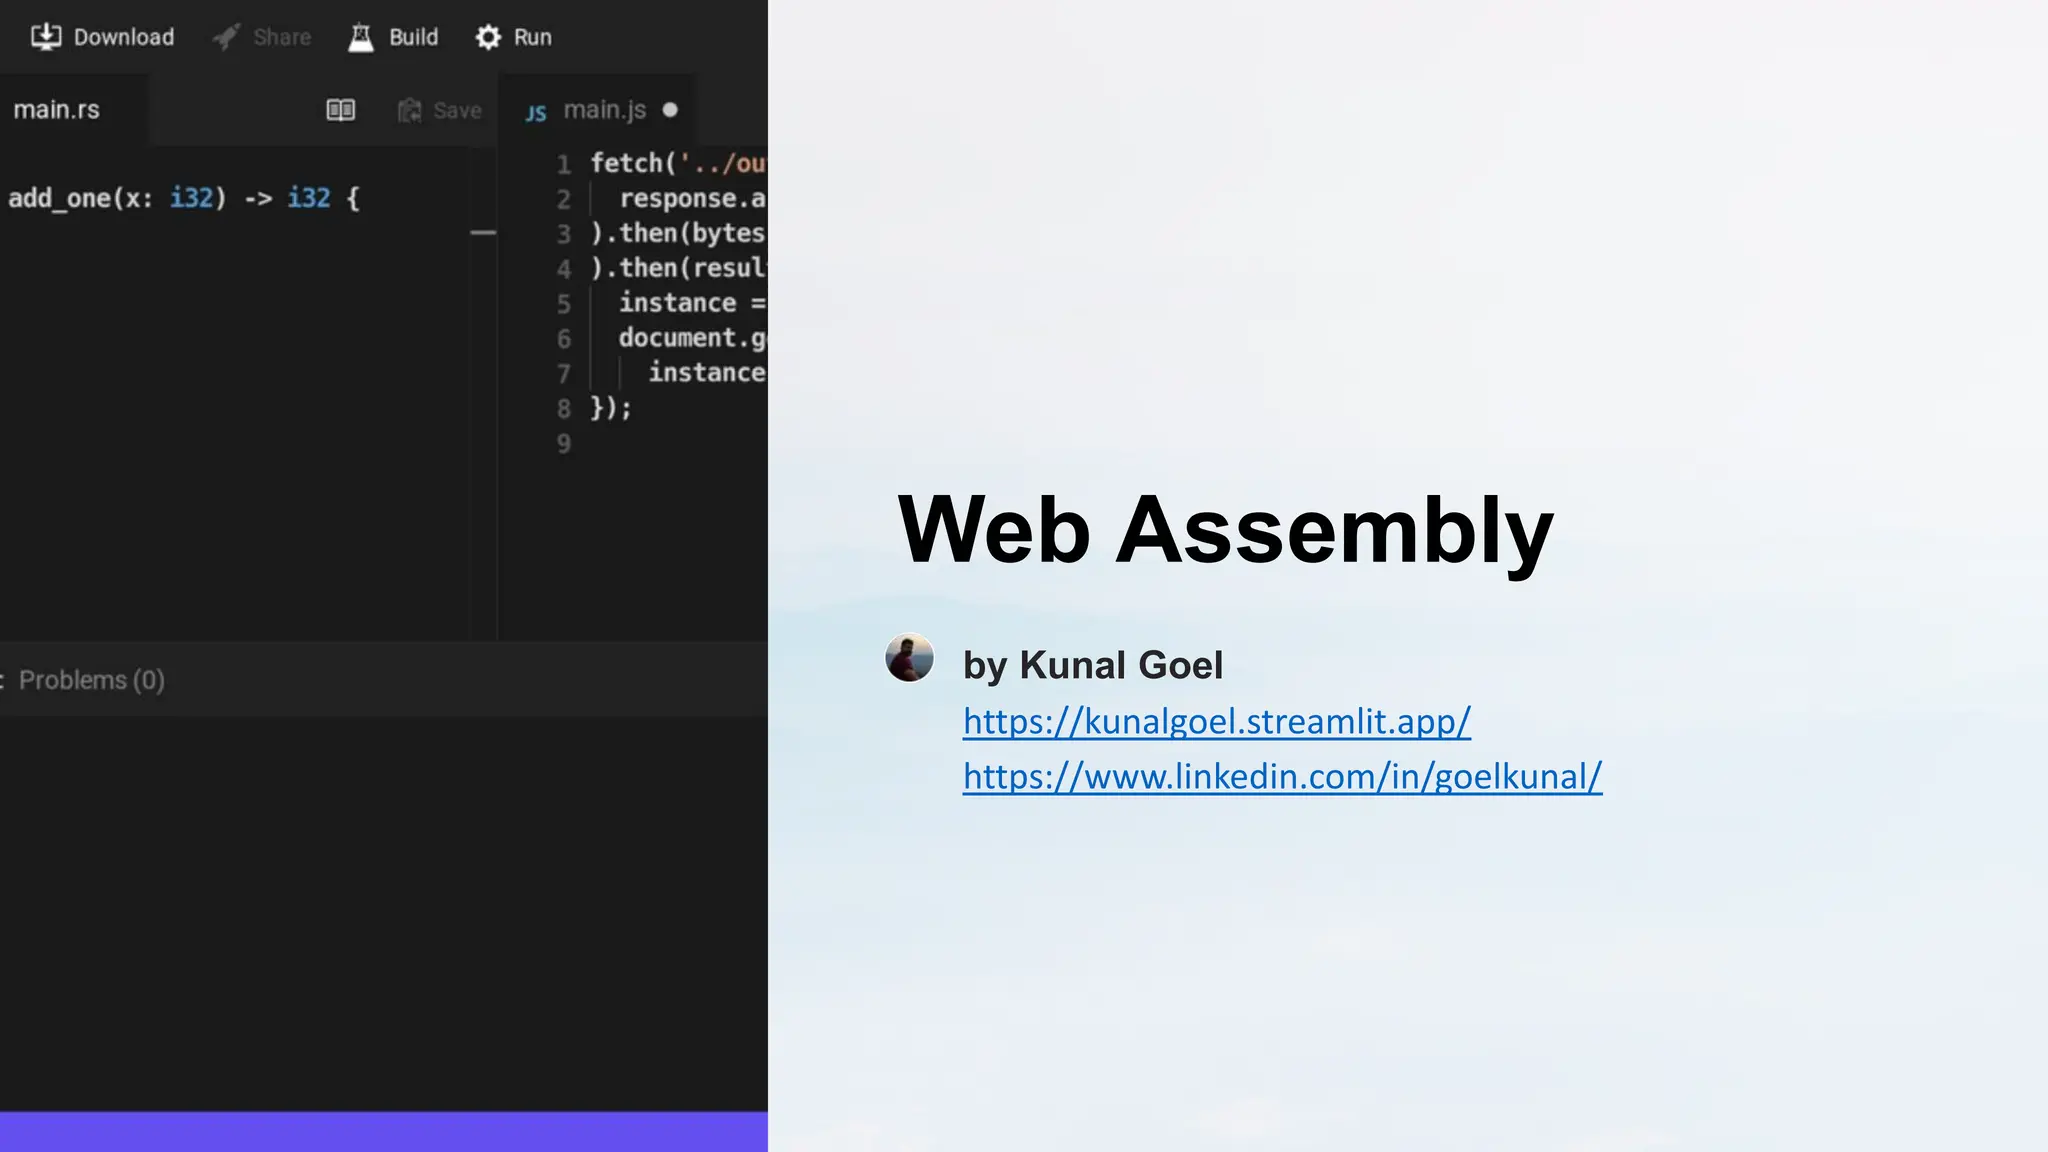Open the LinkedIn goelkunal profile link
This screenshot has width=2048, height=1152.
(x=1282, y=776)
